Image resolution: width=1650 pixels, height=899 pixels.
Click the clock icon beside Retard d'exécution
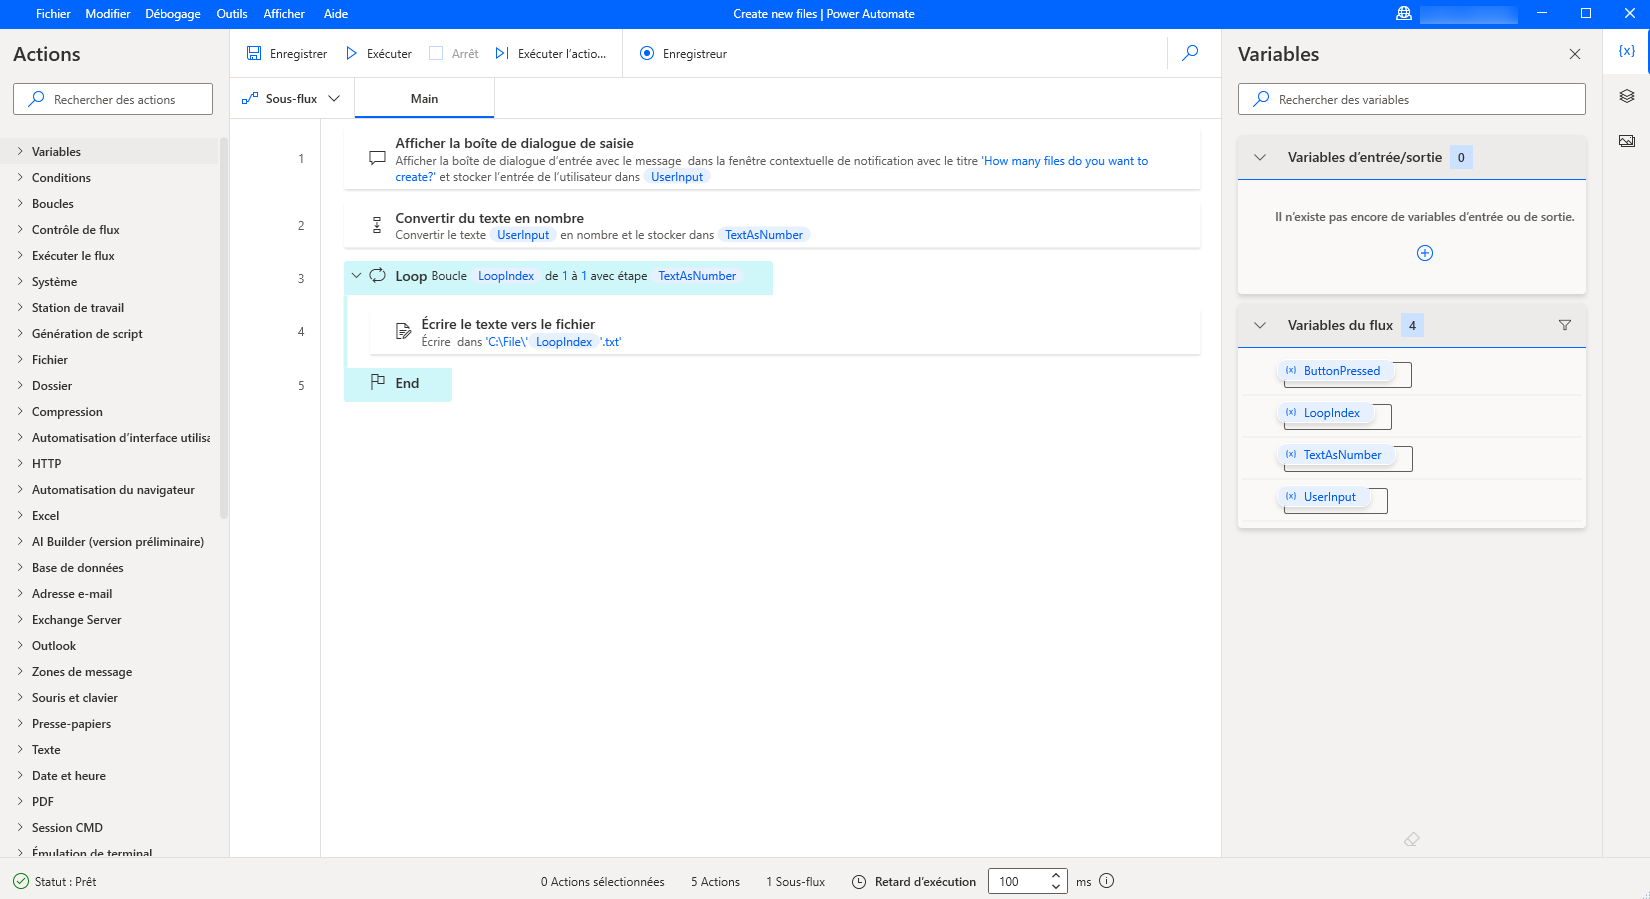tap(859, 882)
